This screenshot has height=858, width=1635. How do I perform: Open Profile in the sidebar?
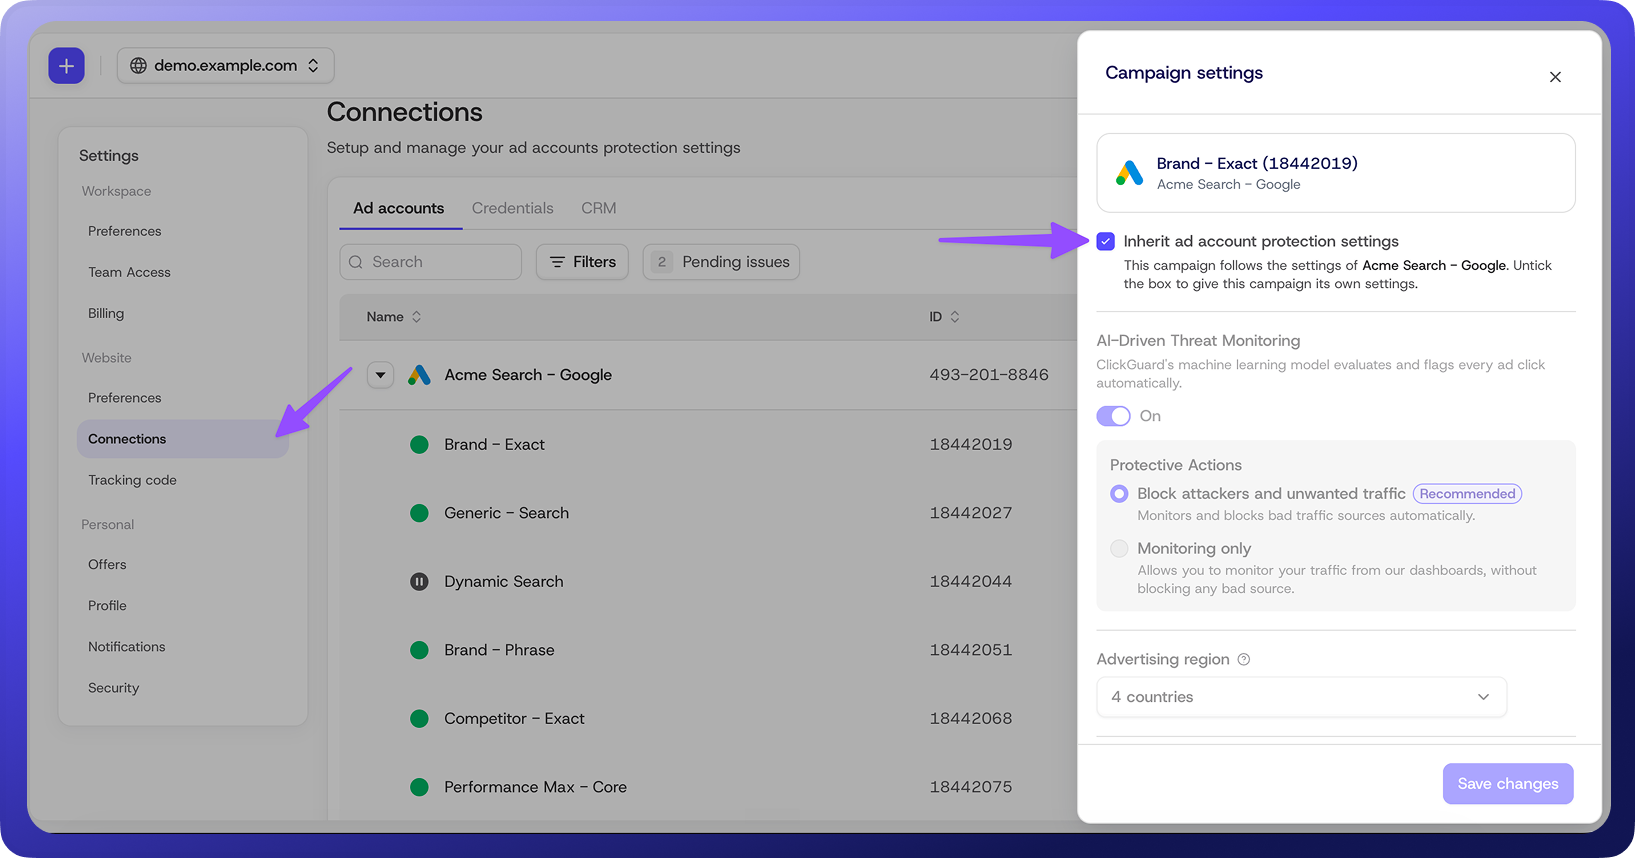point(107,606)
